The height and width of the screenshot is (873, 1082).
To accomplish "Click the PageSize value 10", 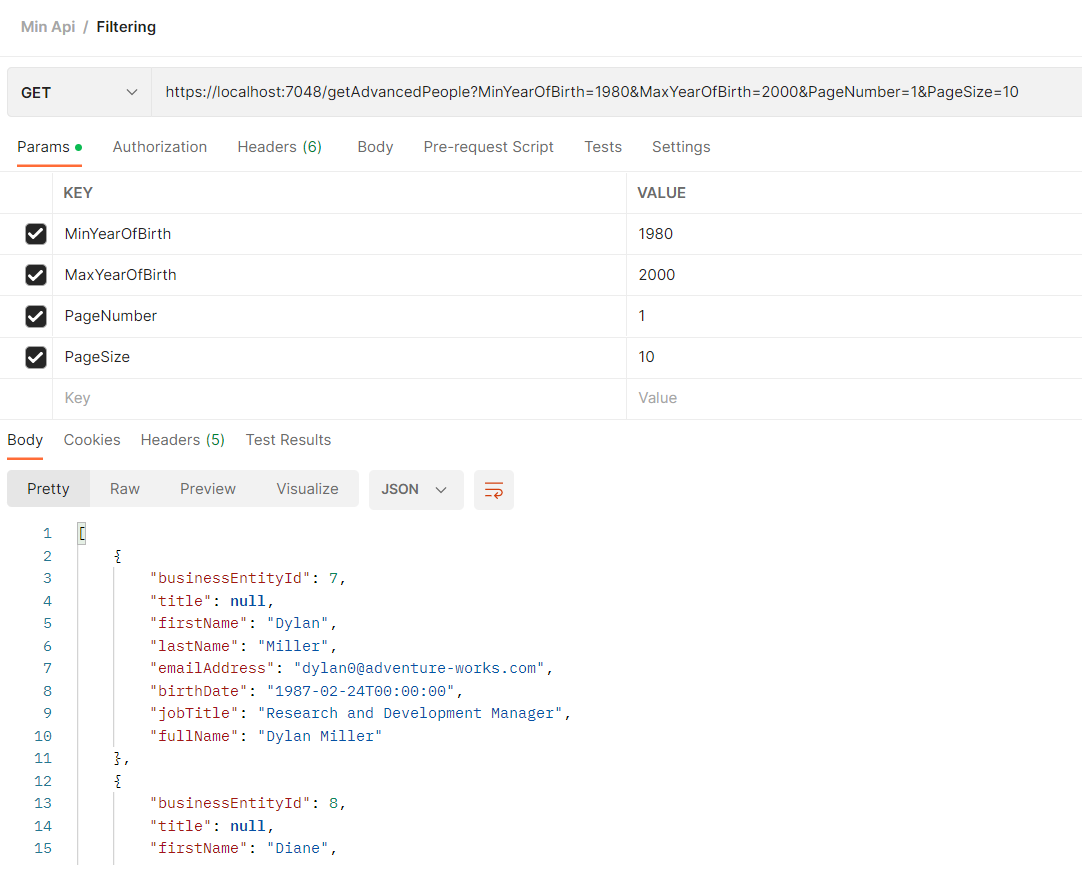I will click(x=854, y=357).
